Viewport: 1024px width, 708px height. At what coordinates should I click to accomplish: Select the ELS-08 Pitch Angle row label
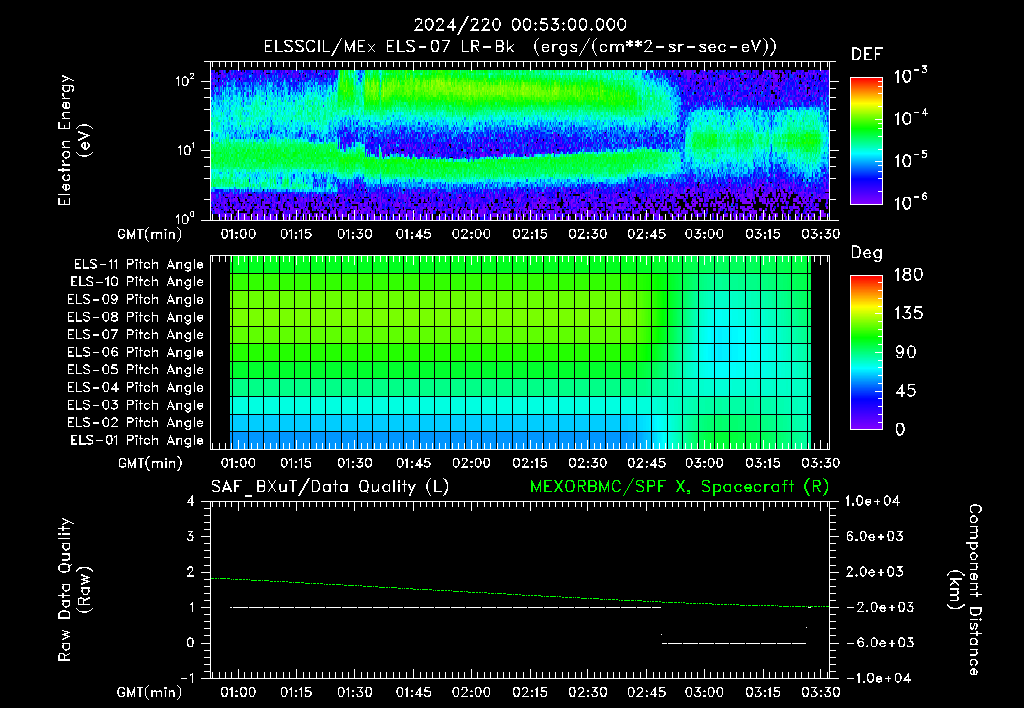coord(136,317)
